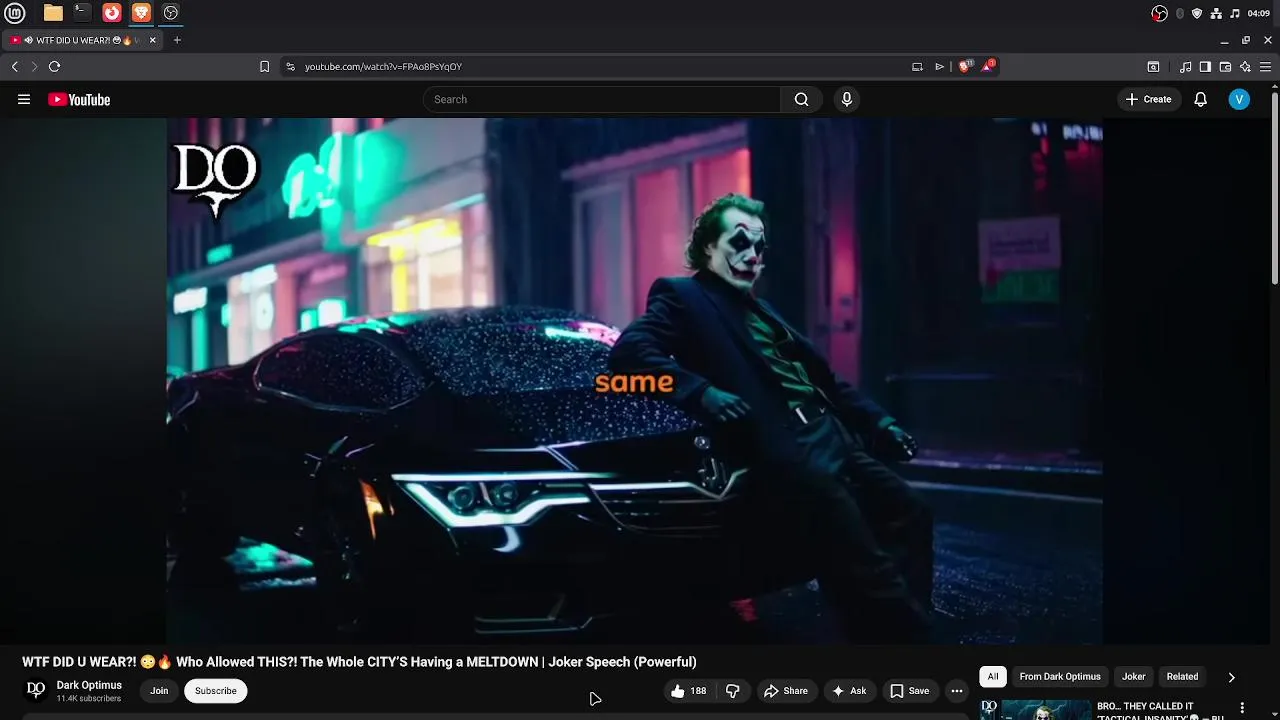Go forward to the next page

pyautogui.click(x=34, y=66)
